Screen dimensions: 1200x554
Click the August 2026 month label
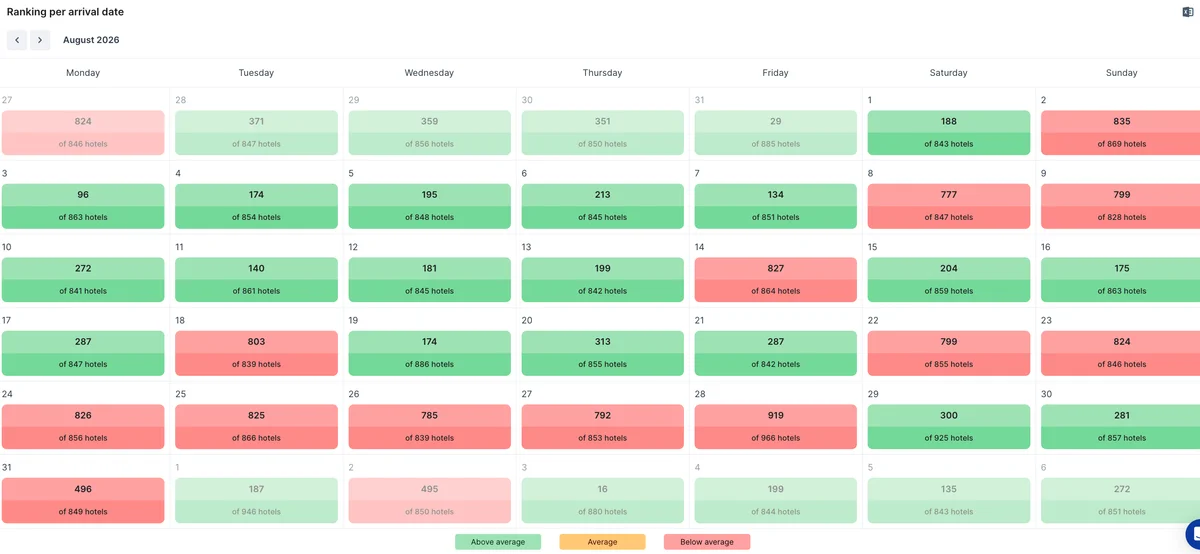click(x=91, y=40)
